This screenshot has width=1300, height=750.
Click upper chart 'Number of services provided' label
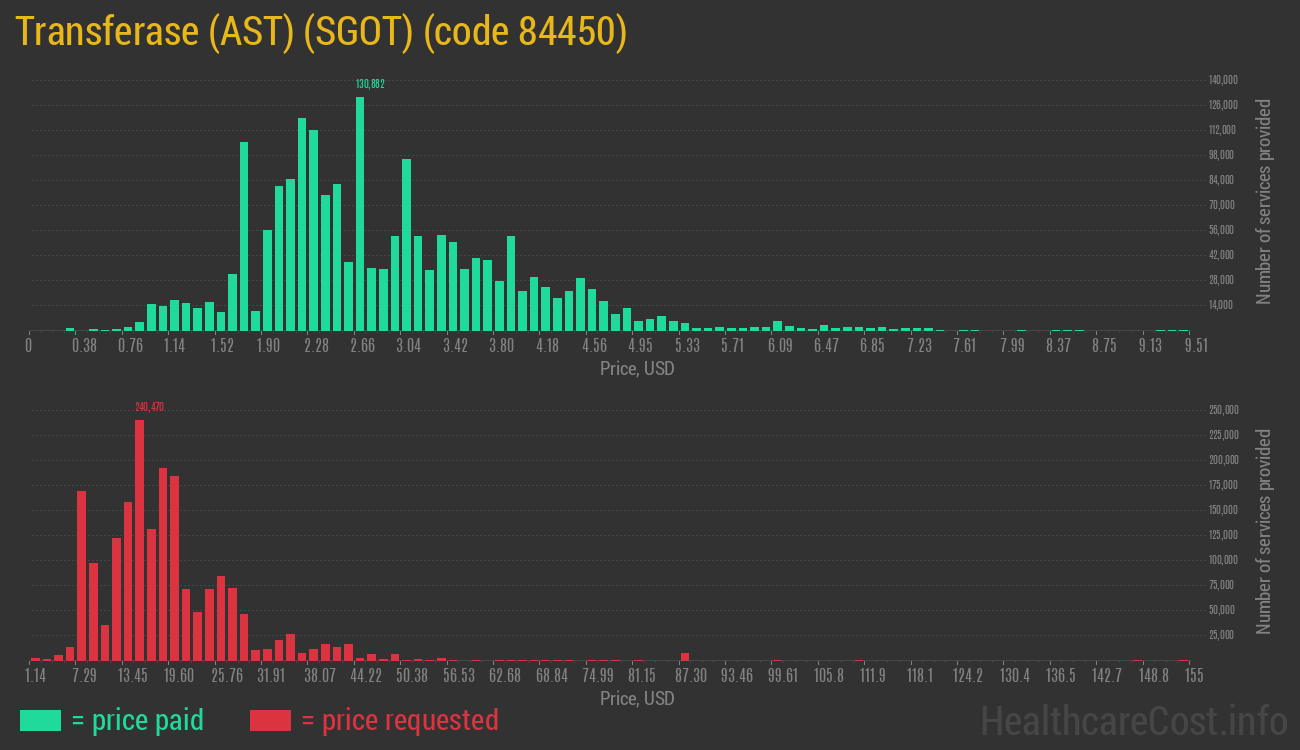tap(1264, 201)
